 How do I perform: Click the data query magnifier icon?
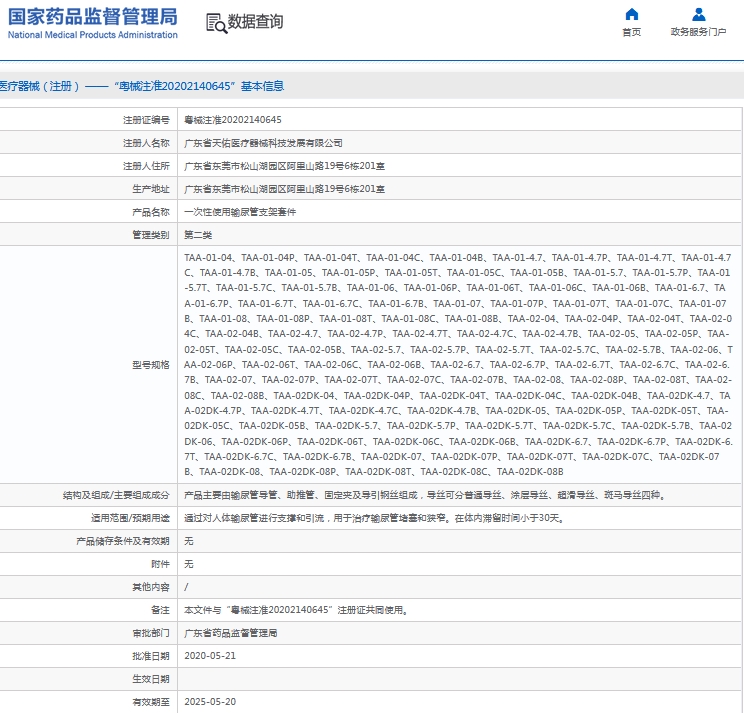[x=216, y=23]
